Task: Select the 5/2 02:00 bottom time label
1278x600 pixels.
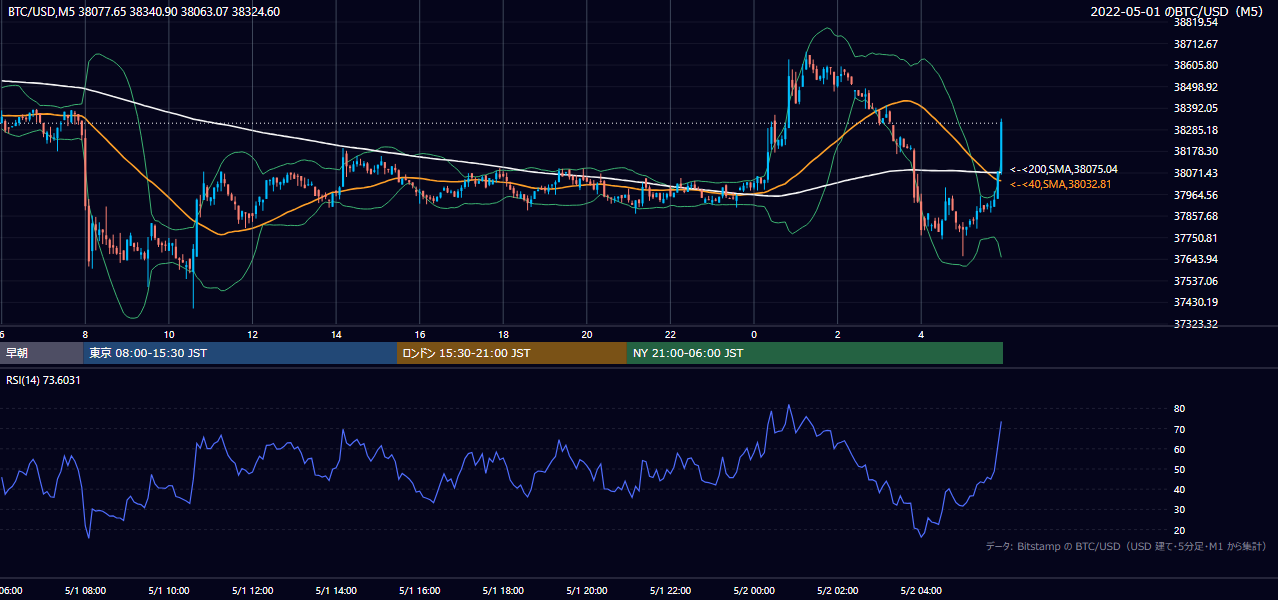Action: (839, 590)
